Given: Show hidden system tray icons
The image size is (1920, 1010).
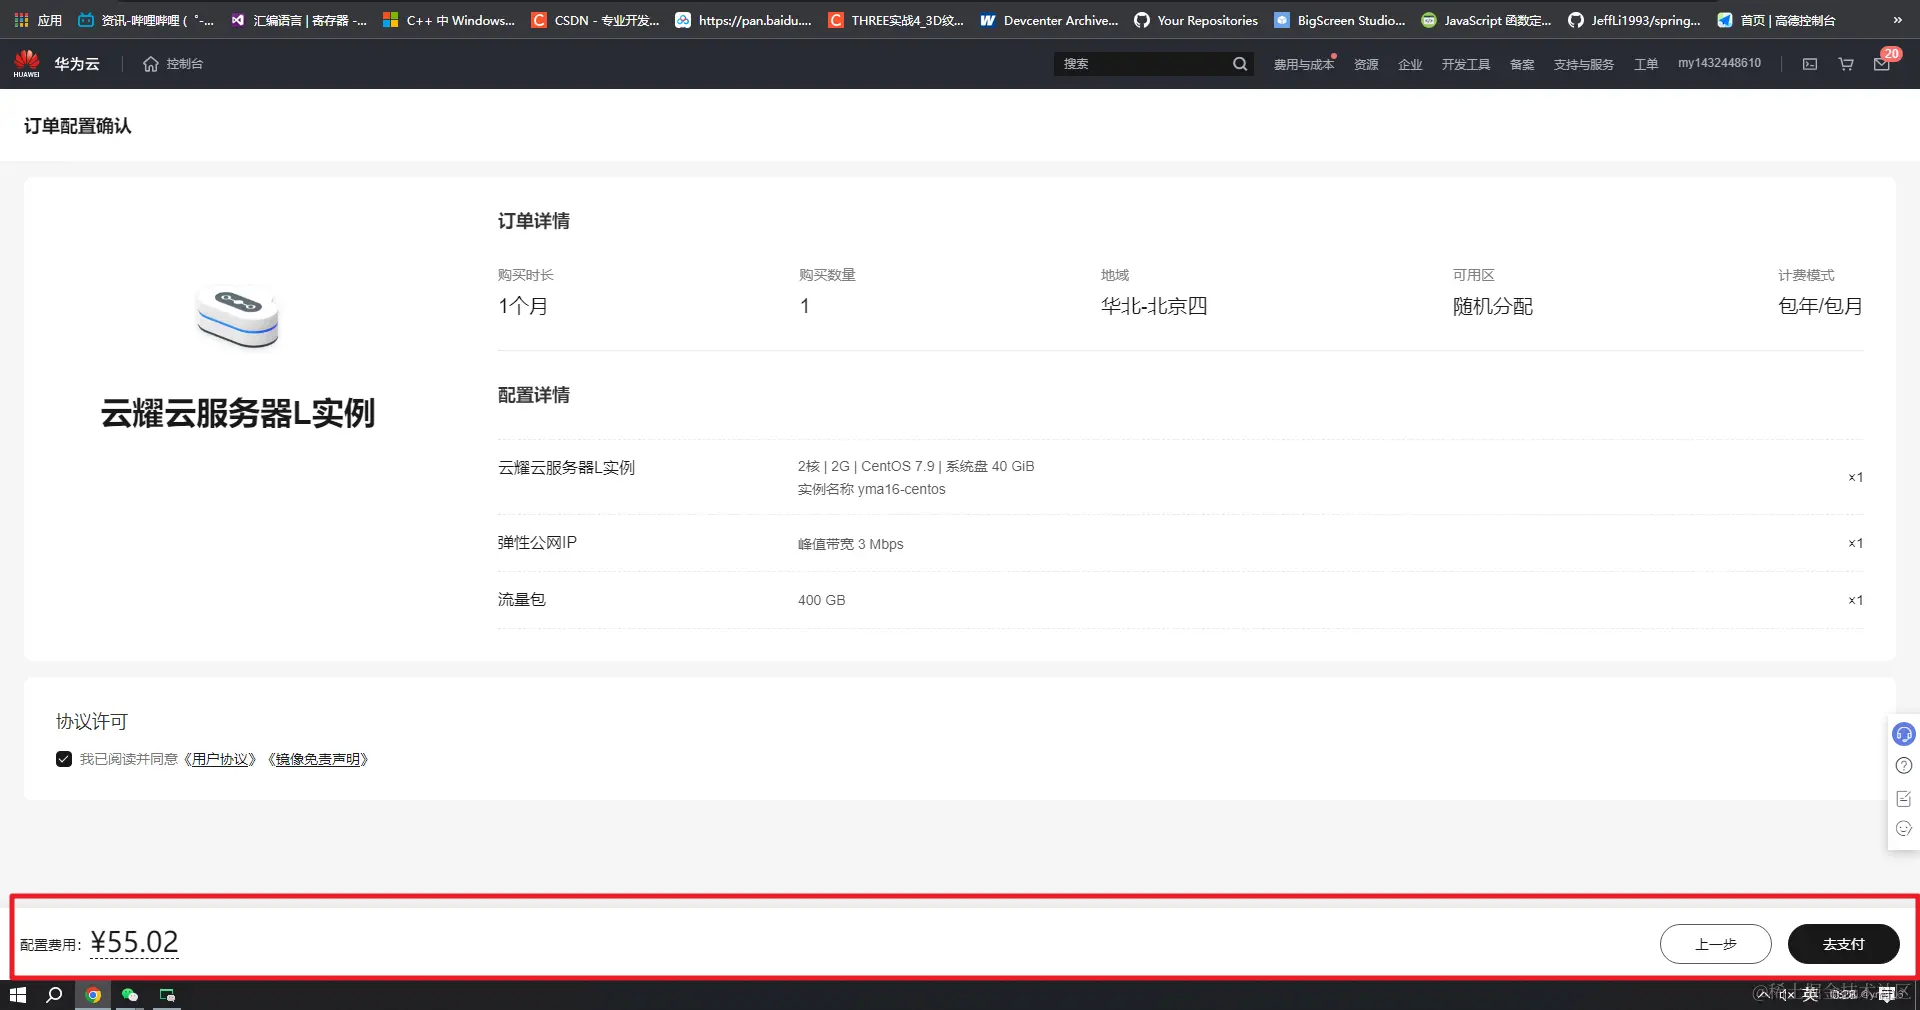Looking at the screenshot, I should coord(1764,995).
